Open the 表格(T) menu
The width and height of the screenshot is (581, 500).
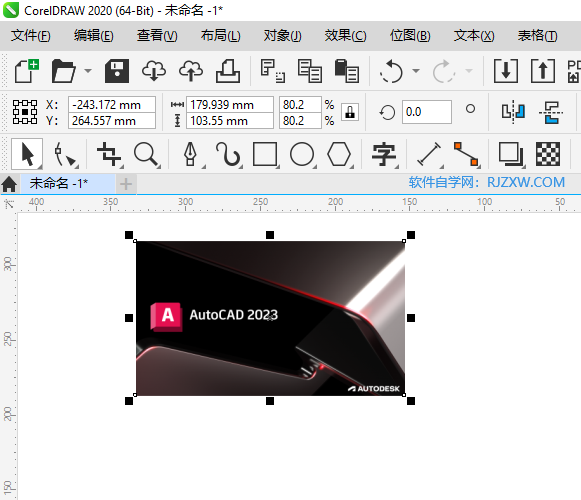537,36
